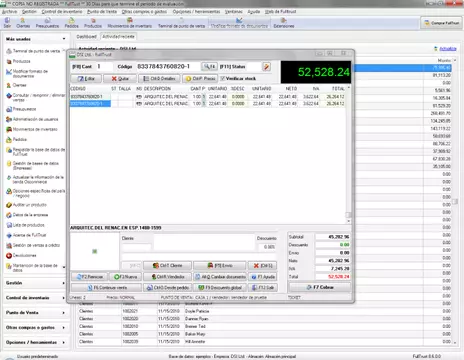Viewport: 464px width, 360px height.
Task: Click the F4 search button beside Código
Action: click(209, 67)
